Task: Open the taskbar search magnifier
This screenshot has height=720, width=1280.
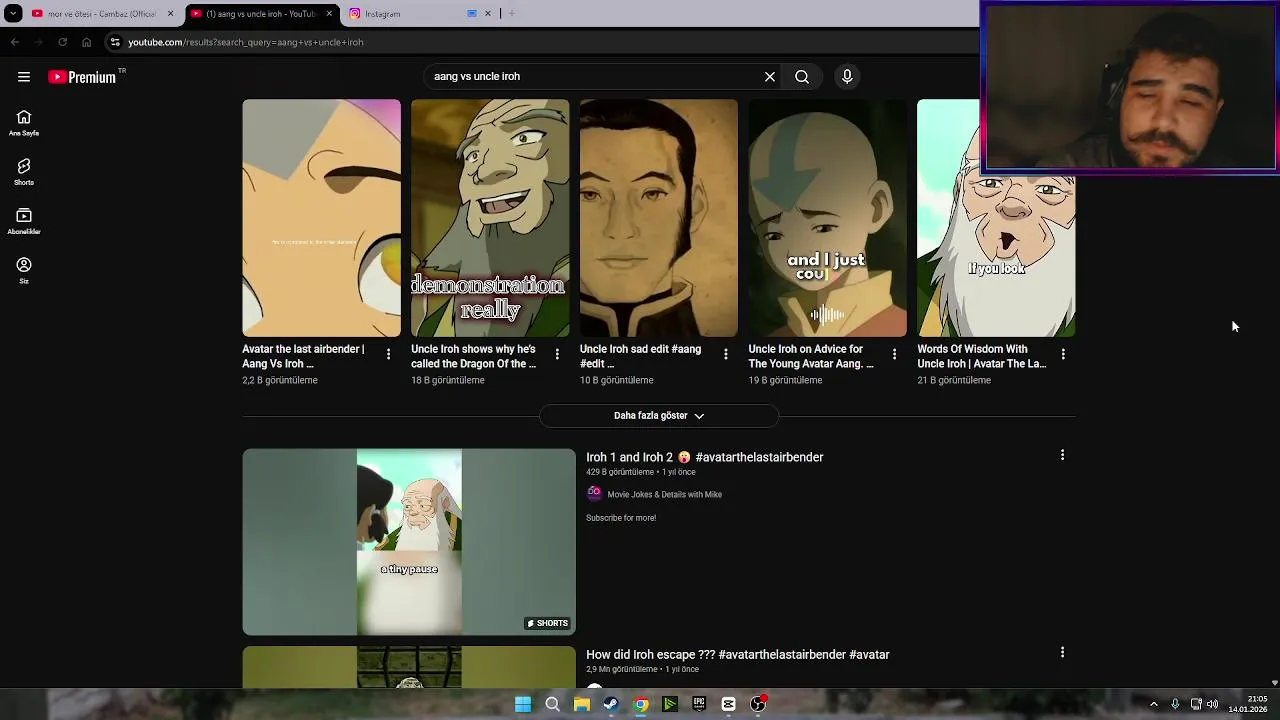Action: (552, 704)
